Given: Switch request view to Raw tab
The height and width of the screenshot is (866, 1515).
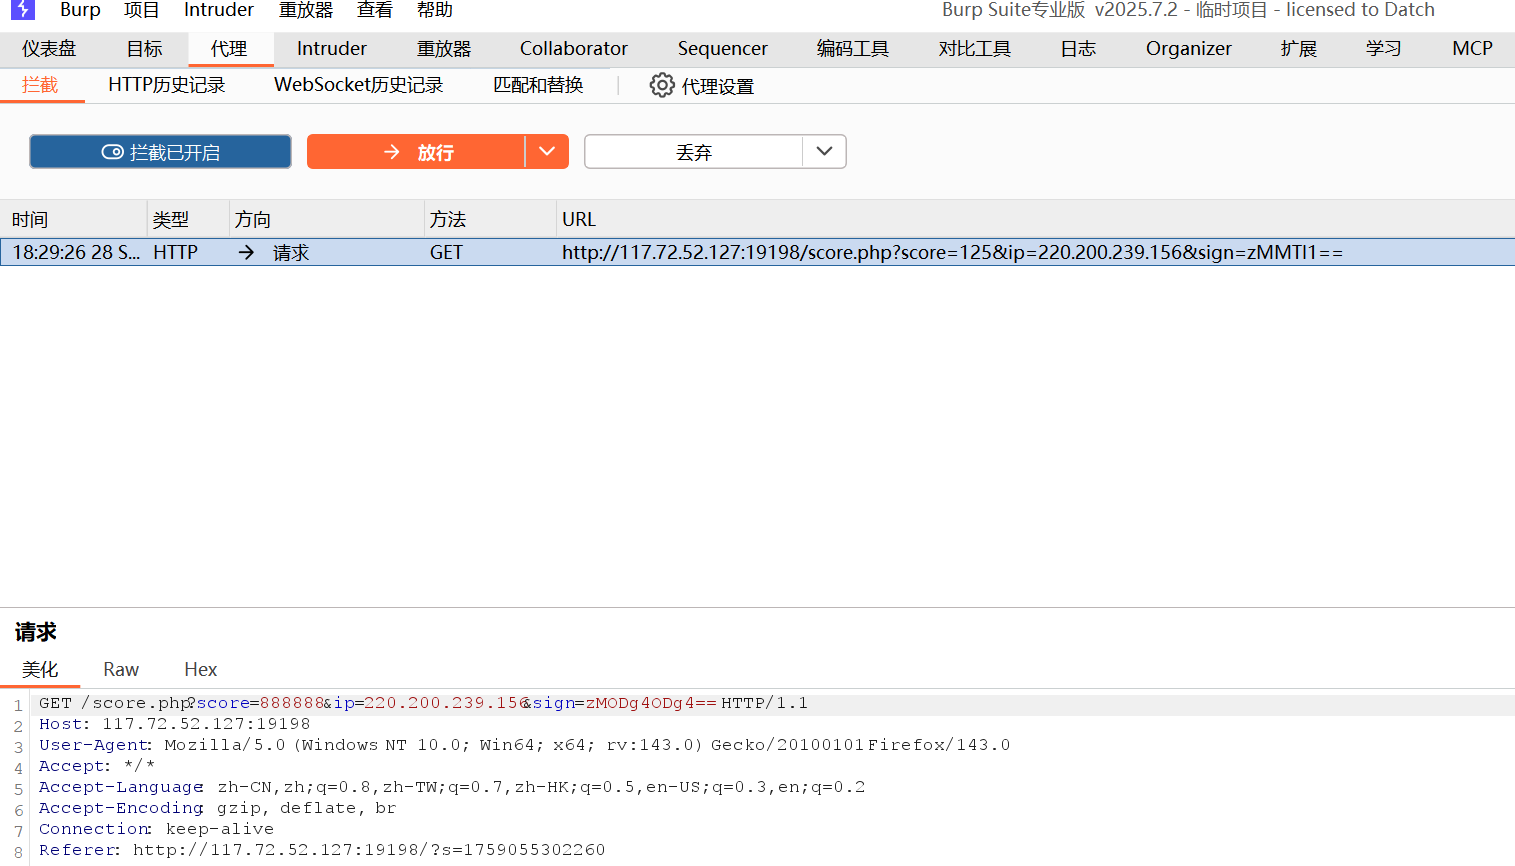Looking at the screenshot, I should (121, 669).
